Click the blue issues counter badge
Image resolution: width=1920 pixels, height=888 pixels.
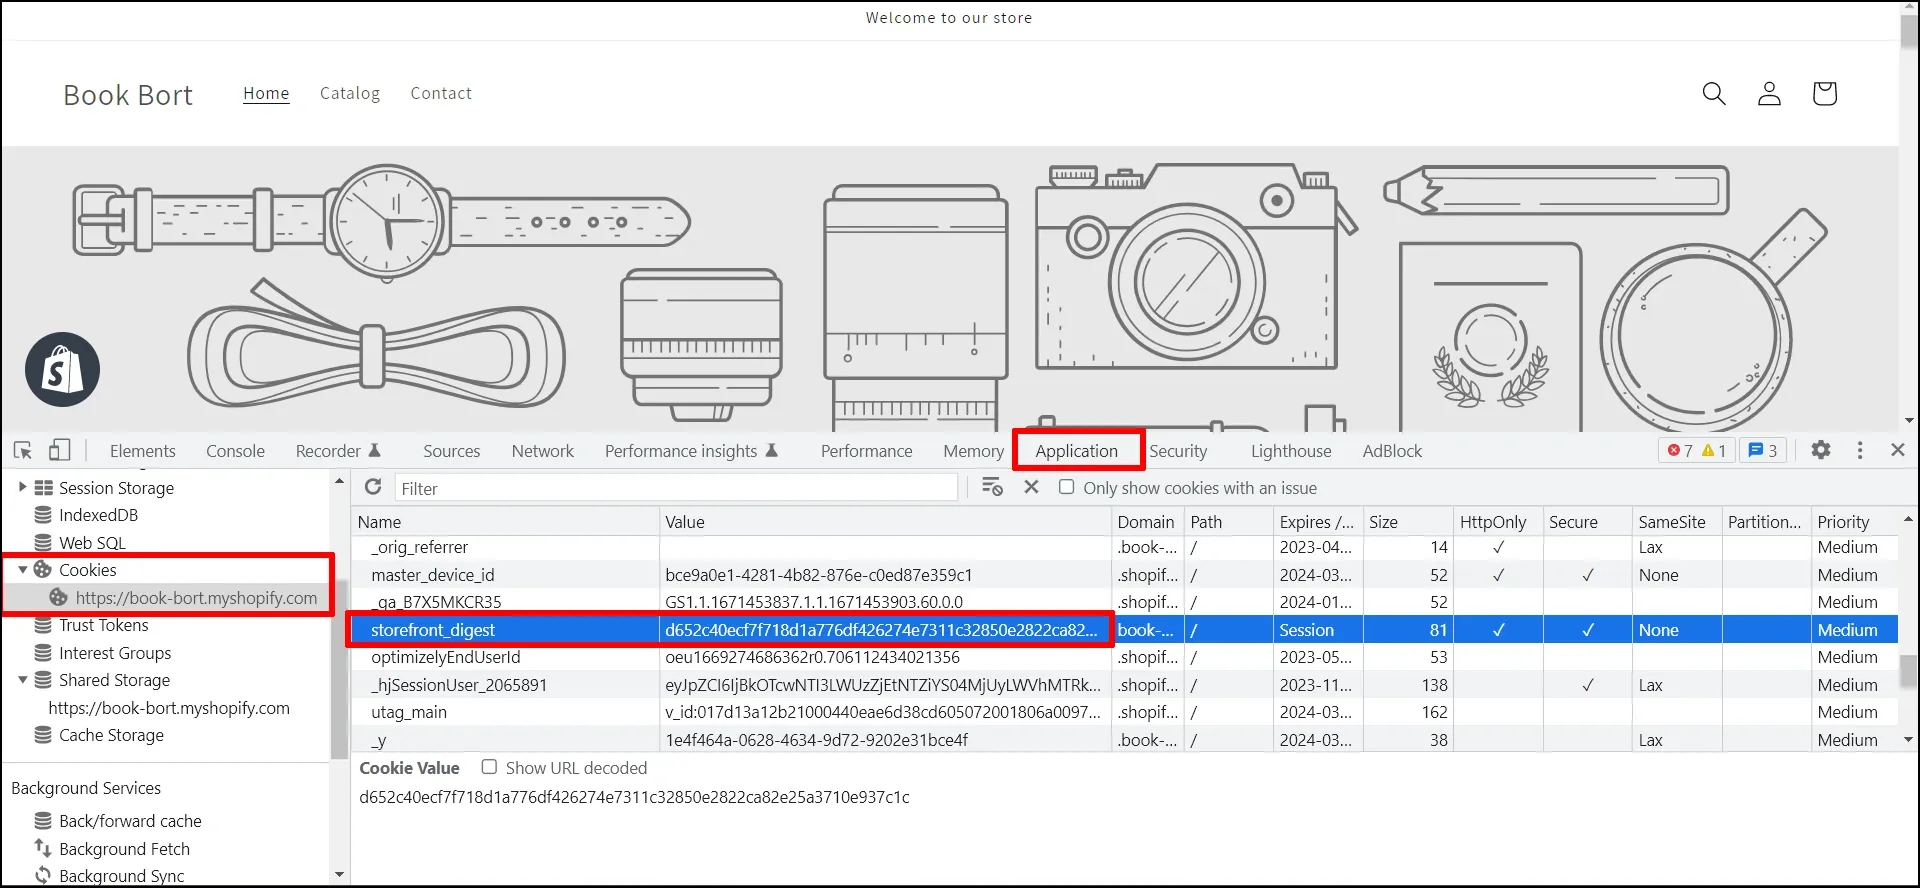(1763, 451)
